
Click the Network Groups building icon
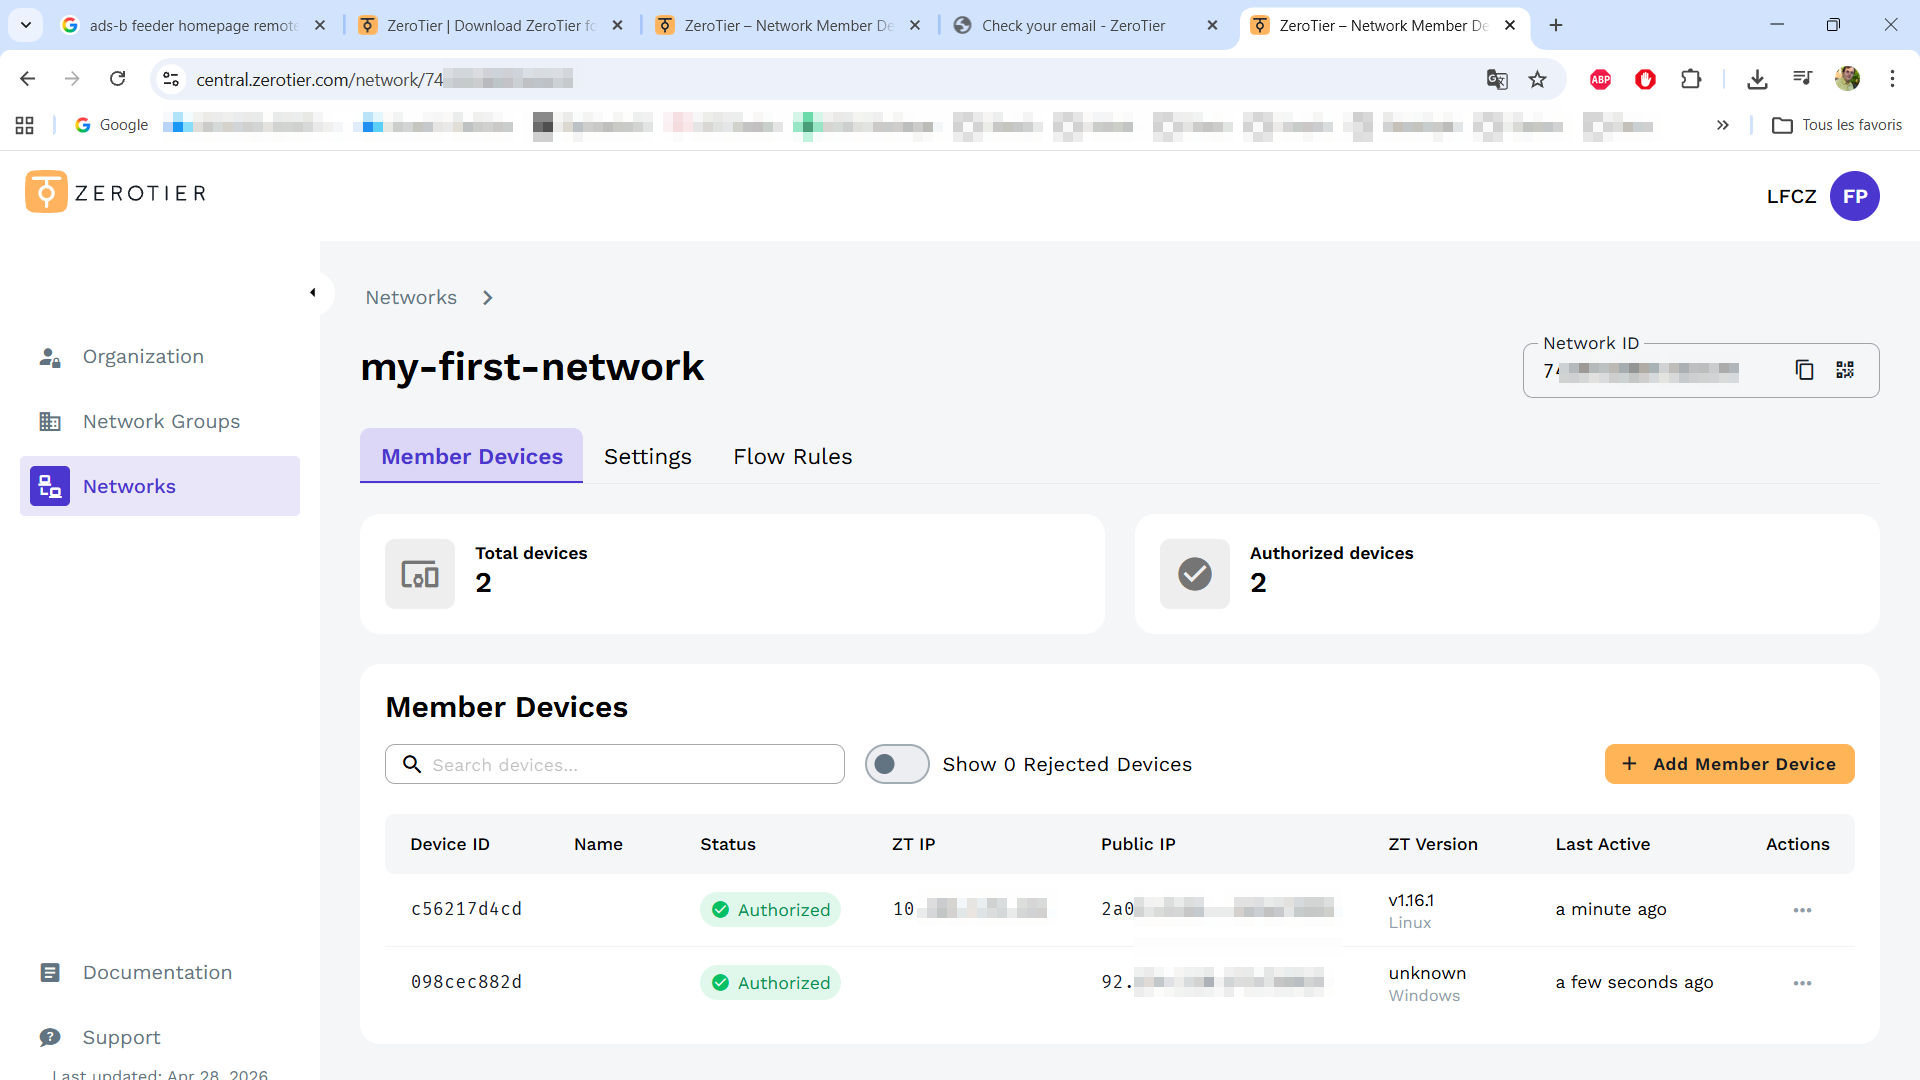(50, 422)
